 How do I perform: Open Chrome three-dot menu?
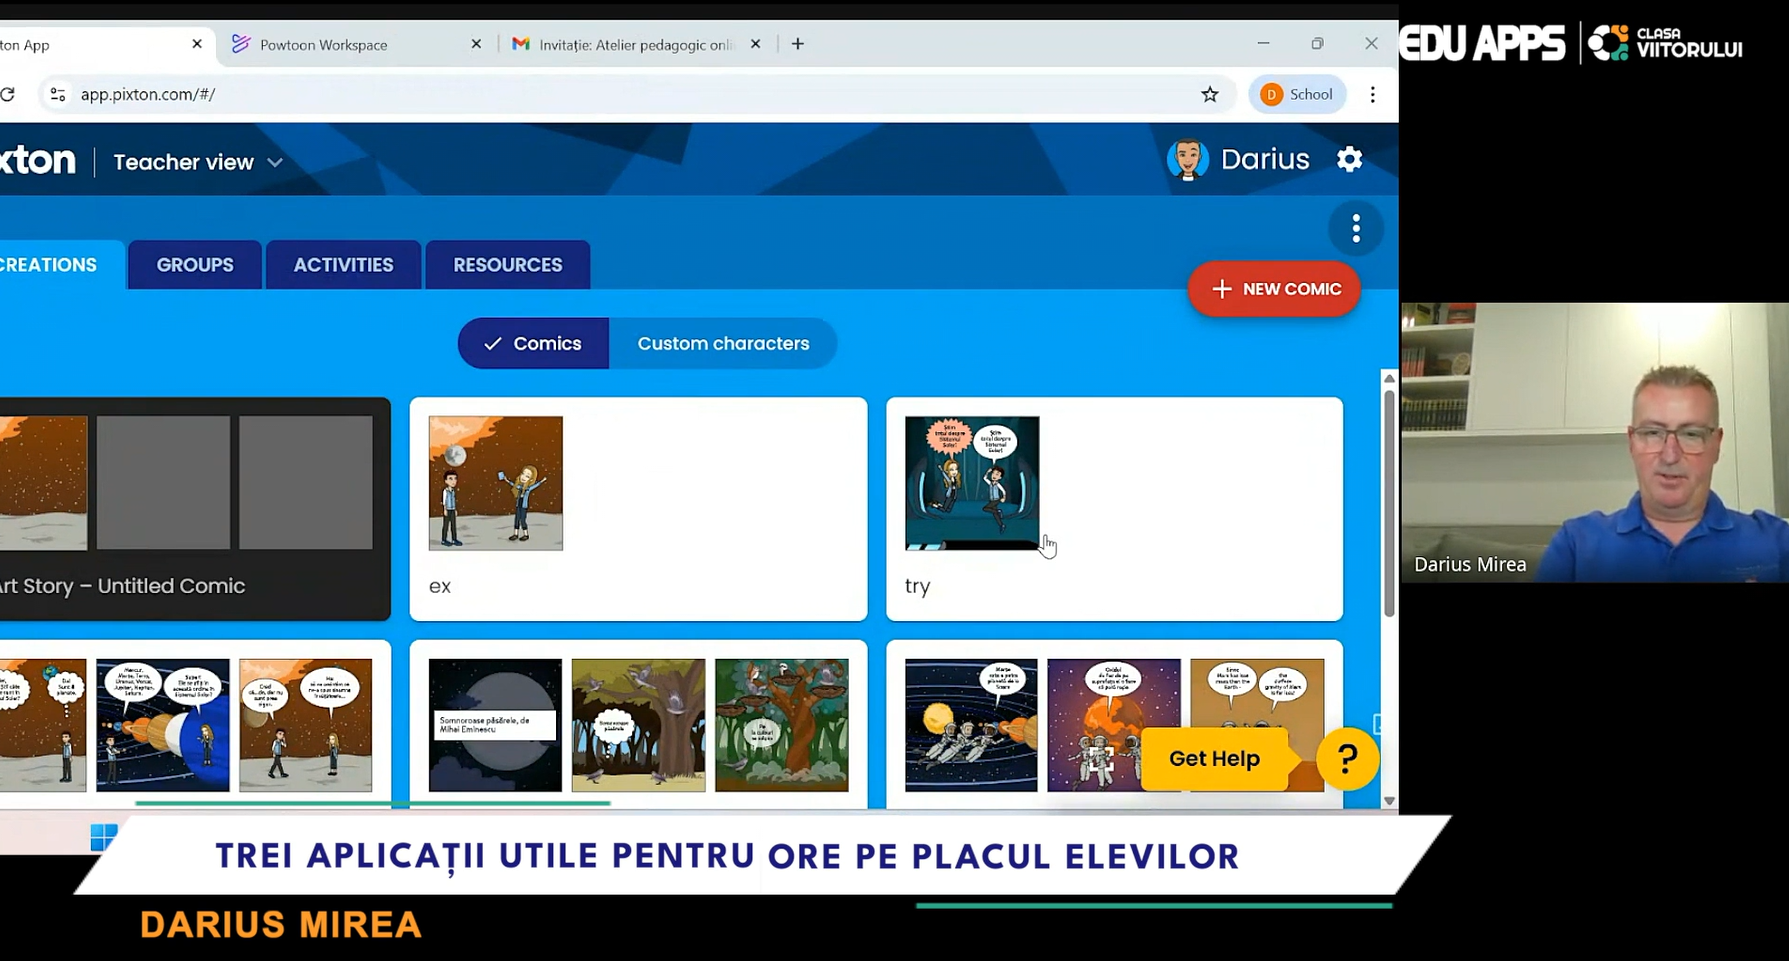pos(1373,94)
